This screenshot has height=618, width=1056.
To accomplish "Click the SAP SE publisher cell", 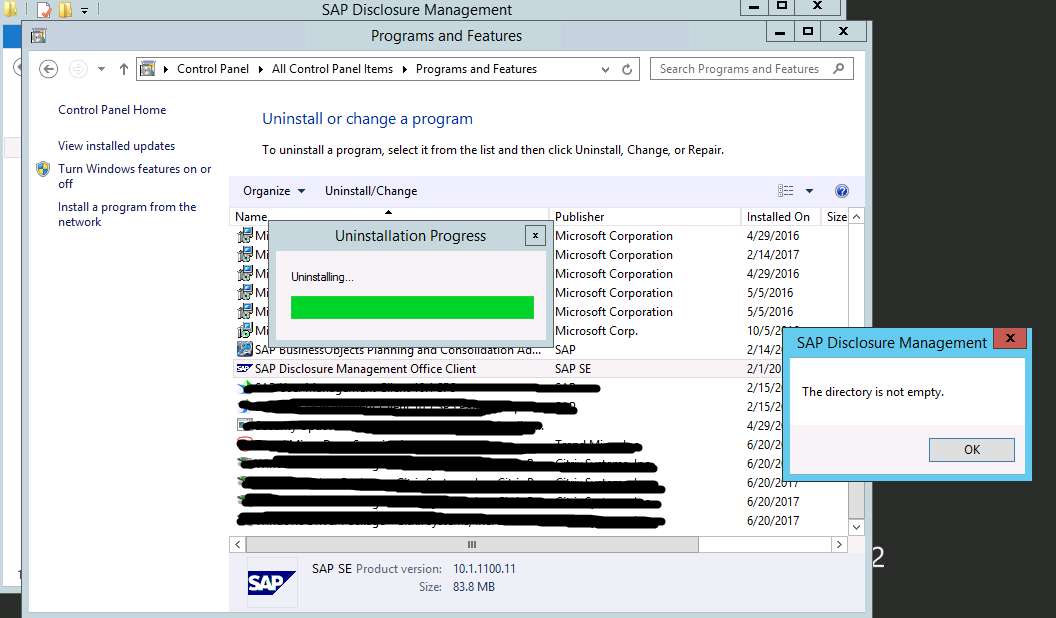I will pyautogui.click(x=573, y=369).
